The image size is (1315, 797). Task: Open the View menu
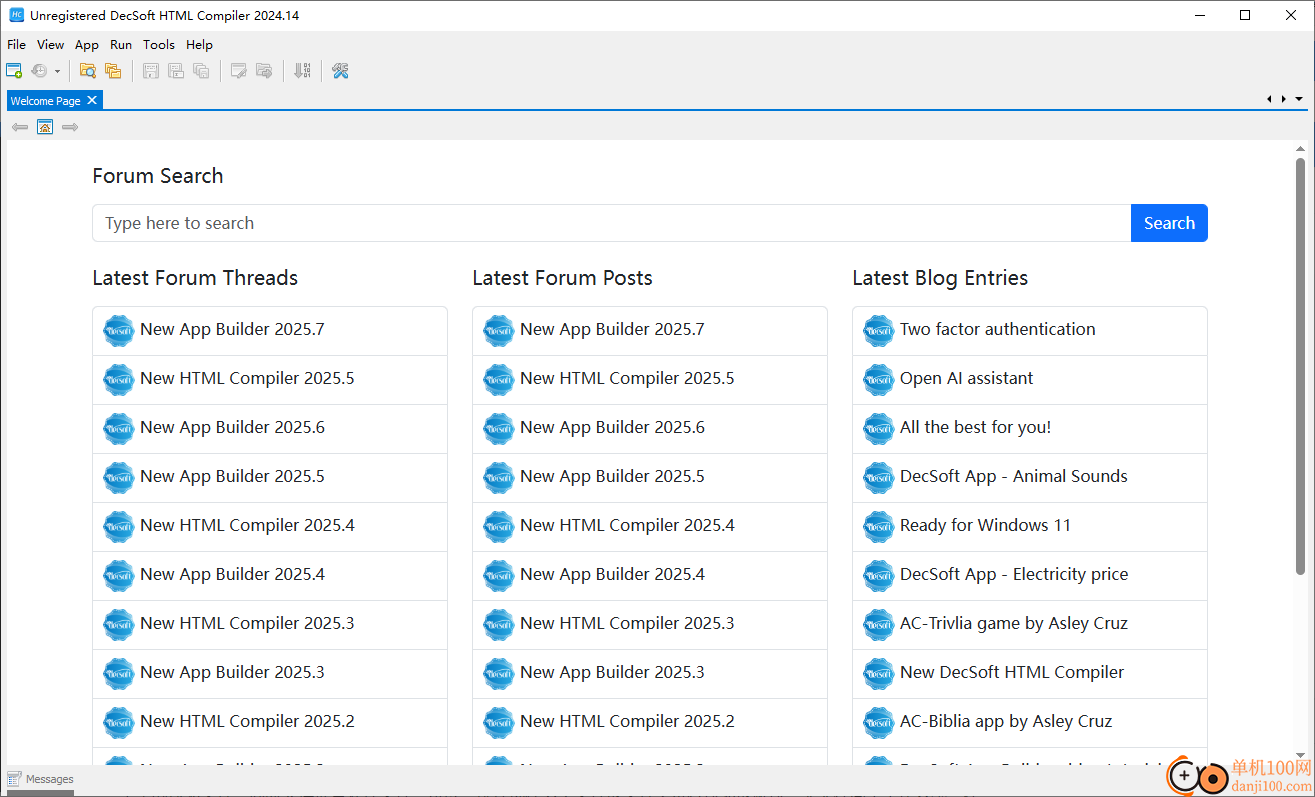tap(50, 44)
